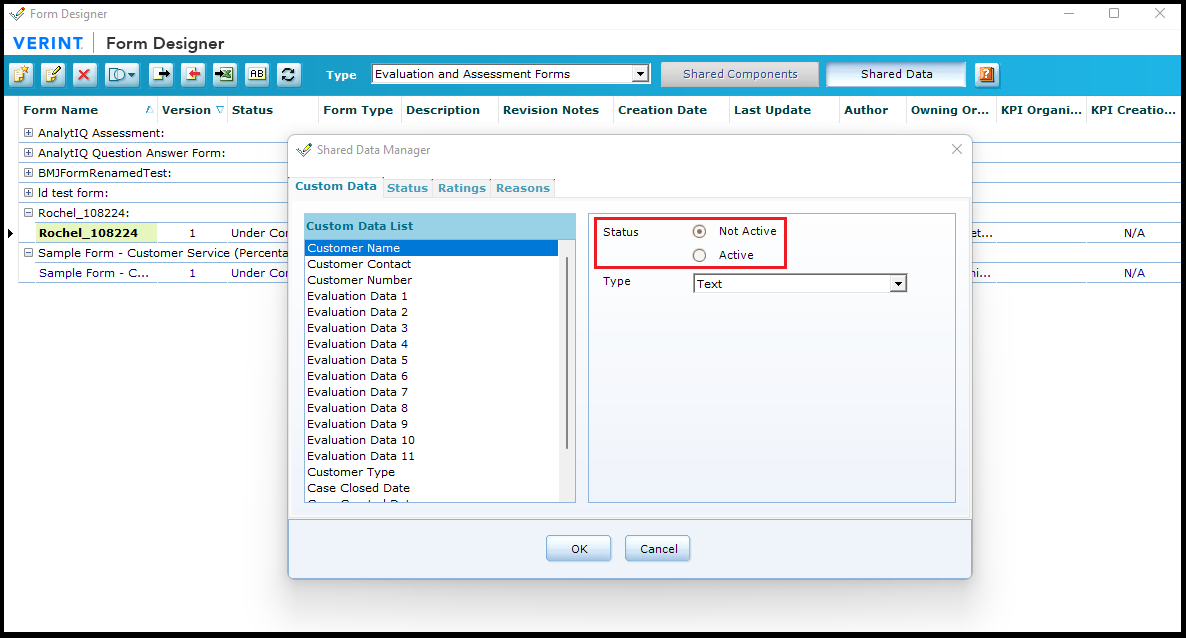Viewport: 1186px width, 638px height.
Task: Select the Not Active radio button
Action: pos(700,232)
